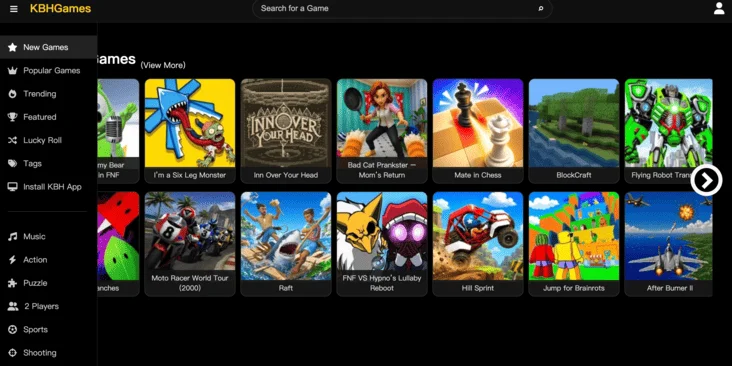This screenshot has height=366, width=732.
Task: Click the I'm a Six Leg Monster title
Action: tap(190, 176)
